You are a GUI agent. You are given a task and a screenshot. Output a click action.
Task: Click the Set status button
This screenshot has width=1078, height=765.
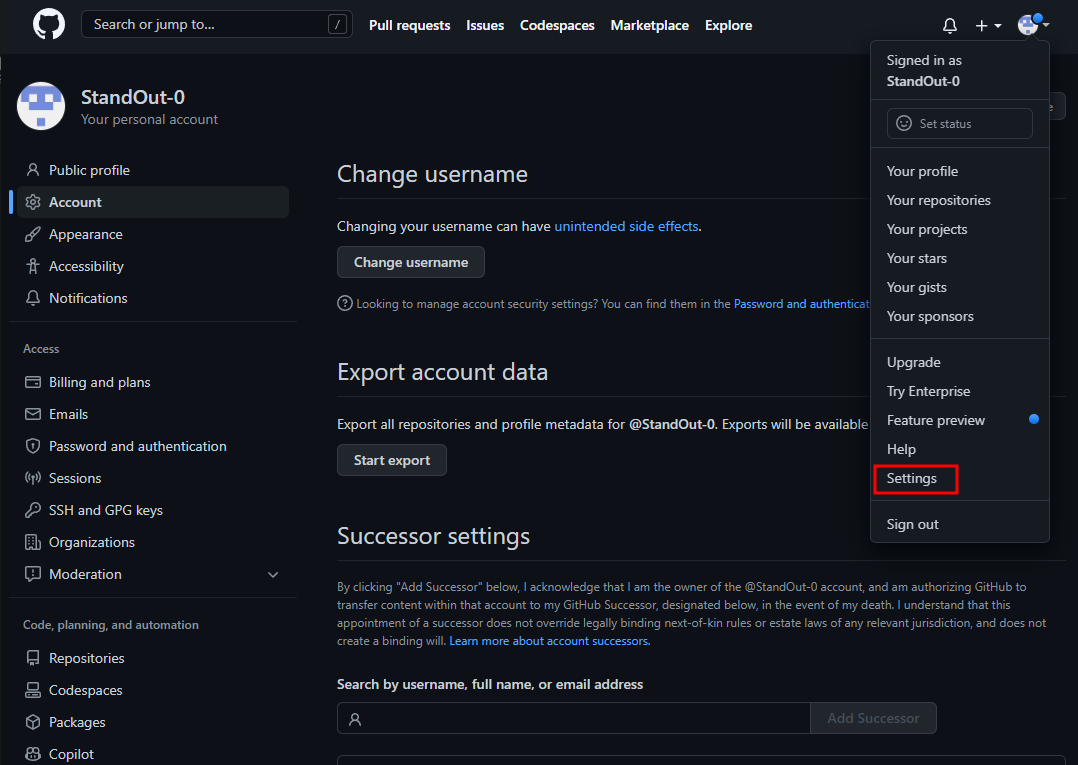pyautogui.click(x=960, y=124)
